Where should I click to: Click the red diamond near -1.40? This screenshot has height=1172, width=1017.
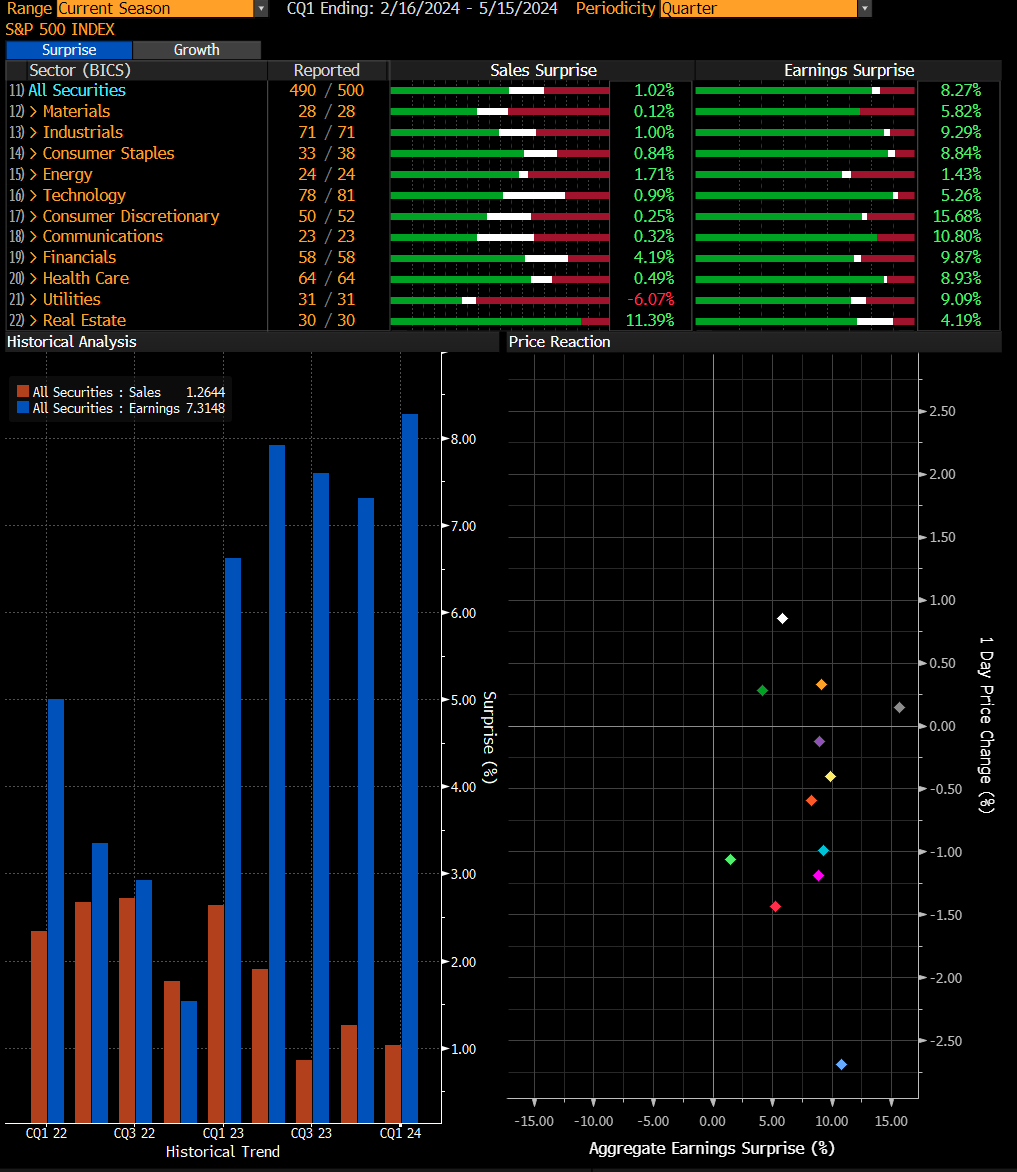tap(776, 907)
